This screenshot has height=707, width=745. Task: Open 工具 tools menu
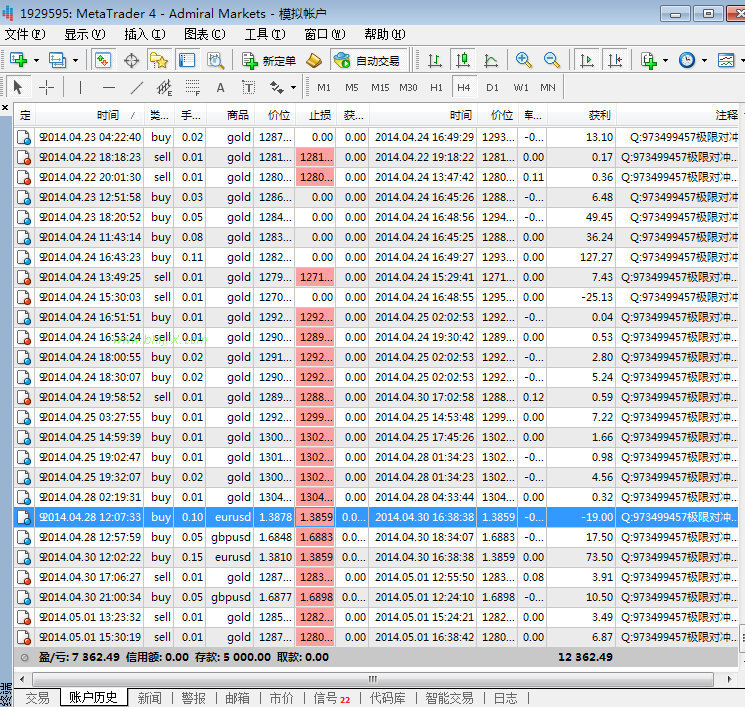tap(265, 34)
